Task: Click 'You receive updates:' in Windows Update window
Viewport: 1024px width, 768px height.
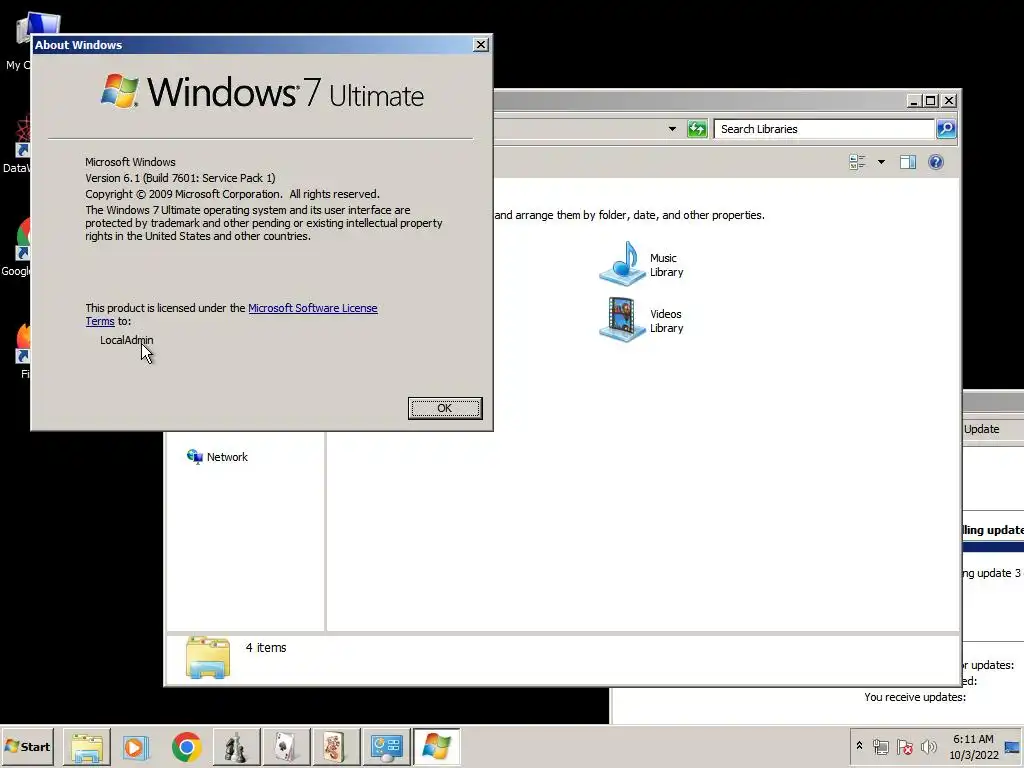Action: pyautogui.click(x=915, y=697)
